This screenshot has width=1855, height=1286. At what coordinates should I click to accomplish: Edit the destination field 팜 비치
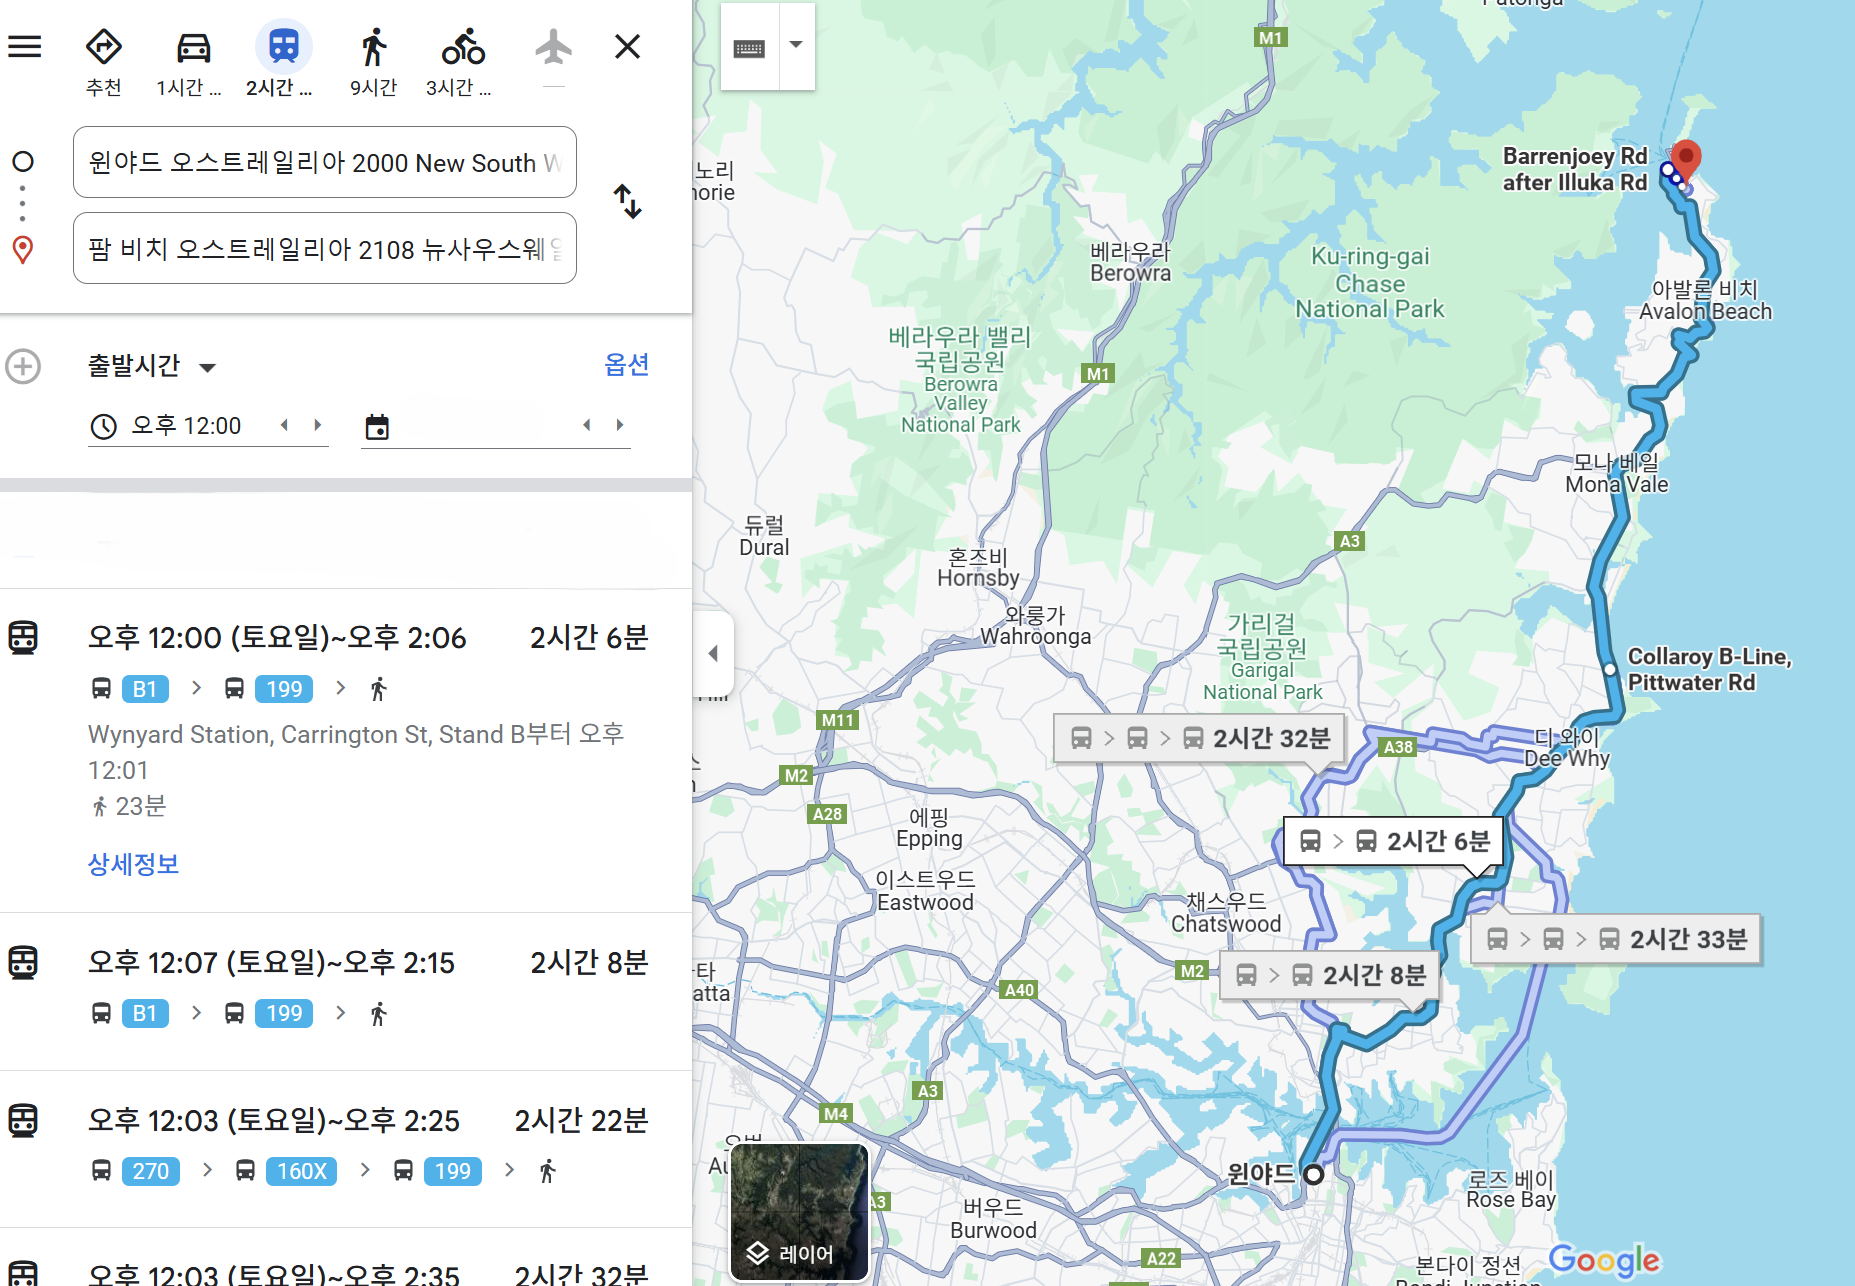click(325, 248)
